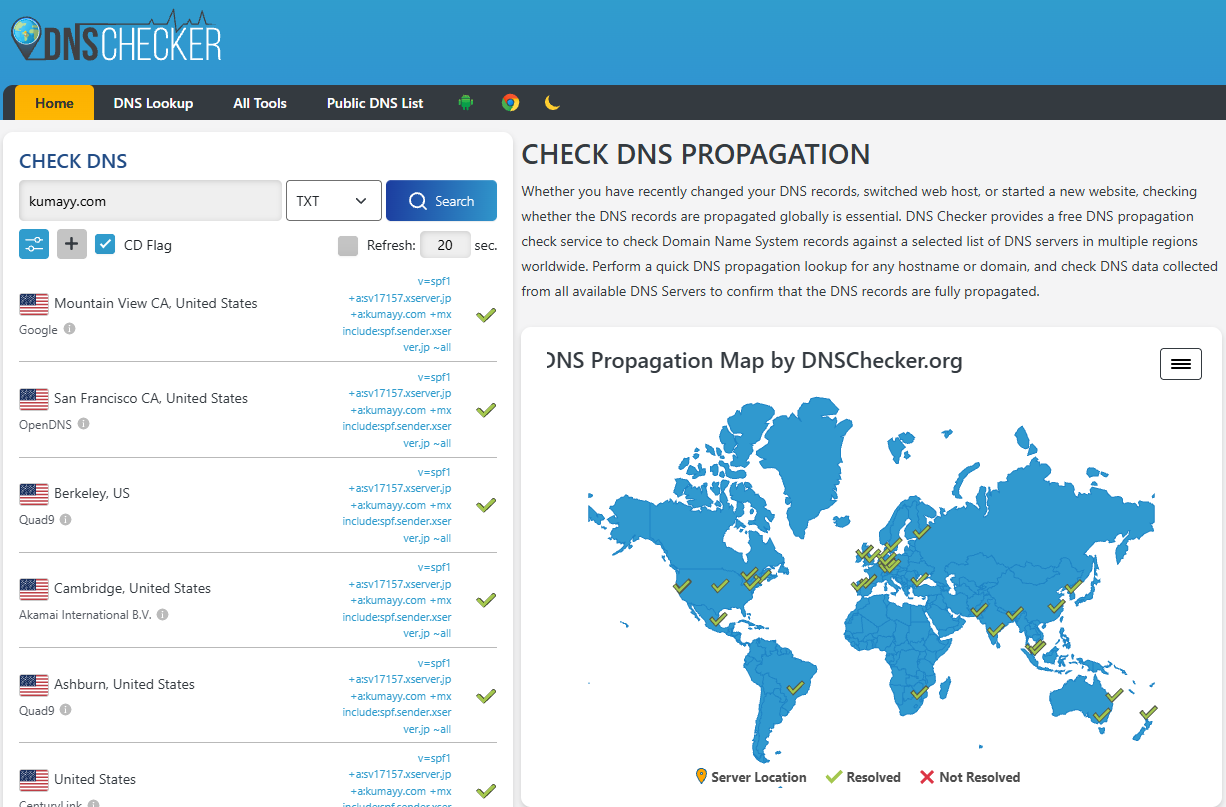Viewport: 1226px width, 807px height.
Task: Toggle the Not Resolved legend item
Action: pyautogui.click(x=969, y=777)
